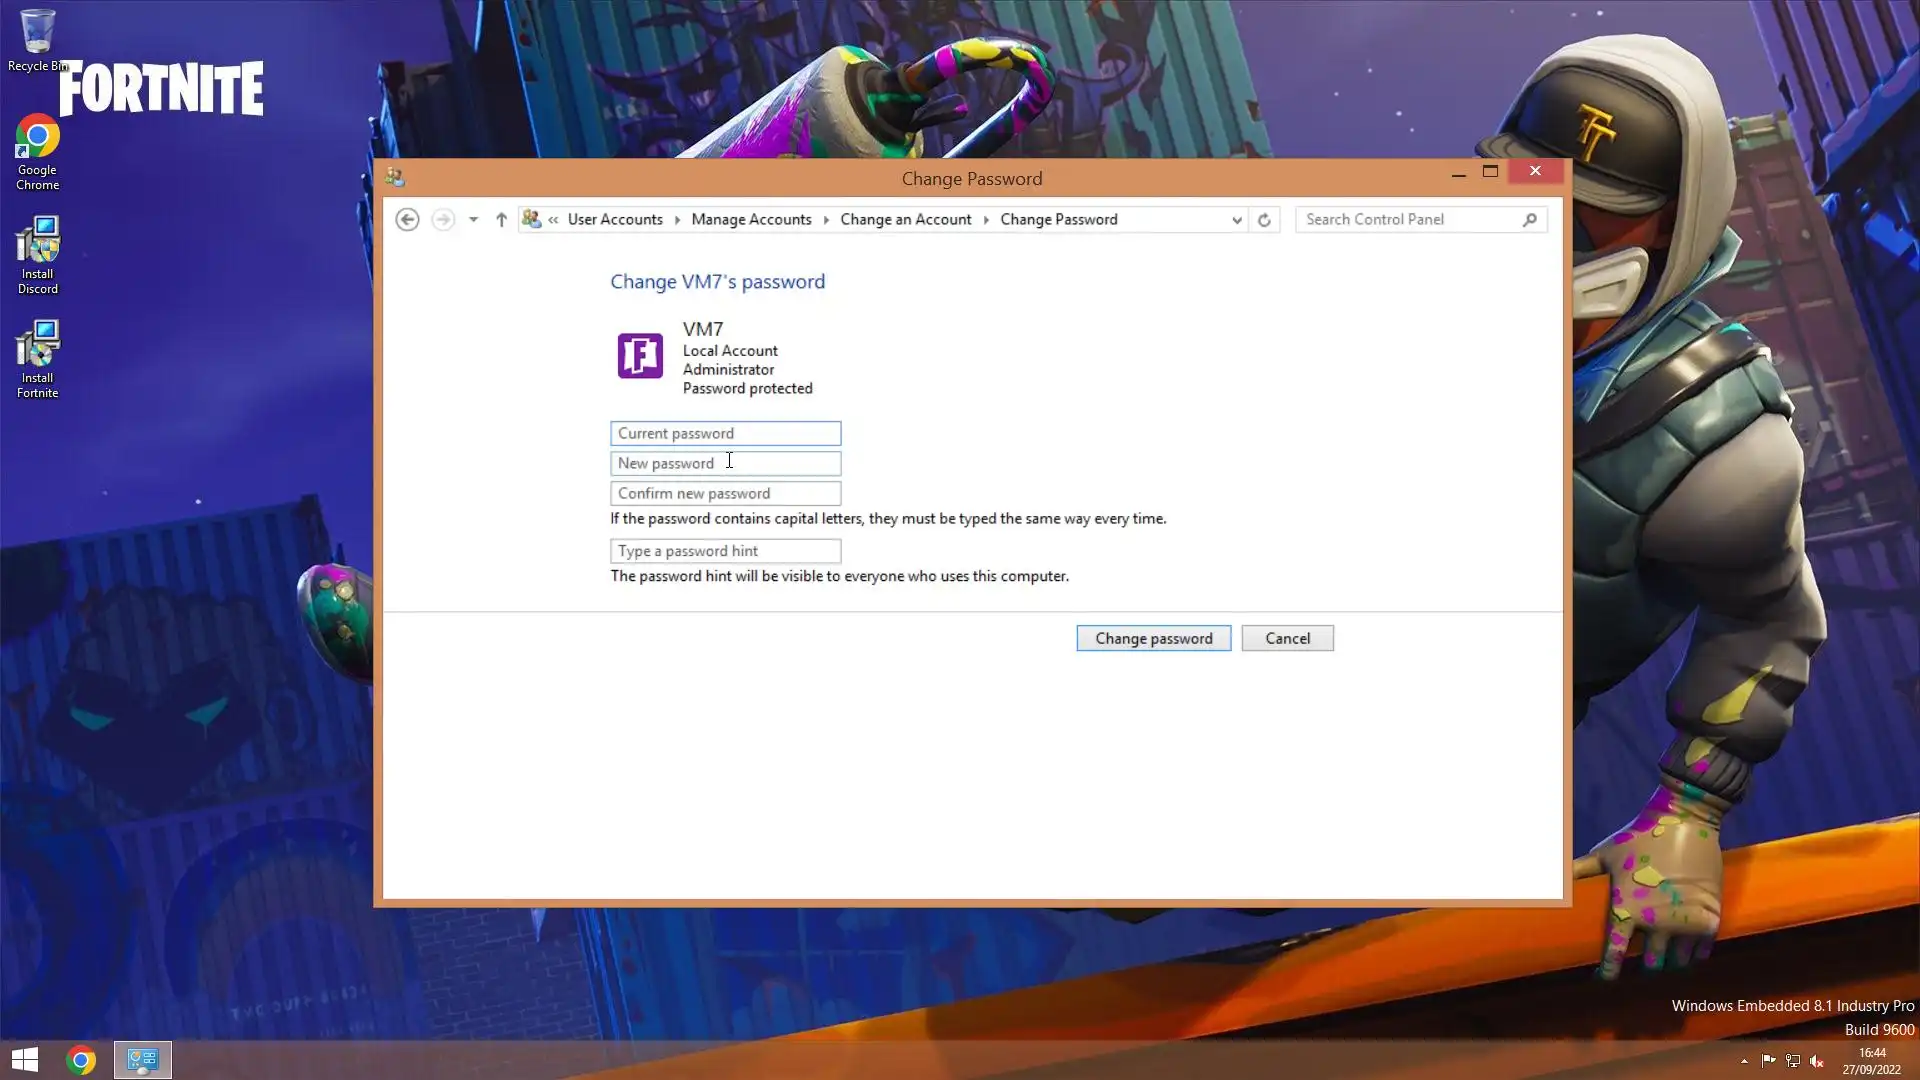Show hidden system tray icons
Image resolution: width=1920 pixels, height=1080 pixels.
(x=1744, y=1061)
